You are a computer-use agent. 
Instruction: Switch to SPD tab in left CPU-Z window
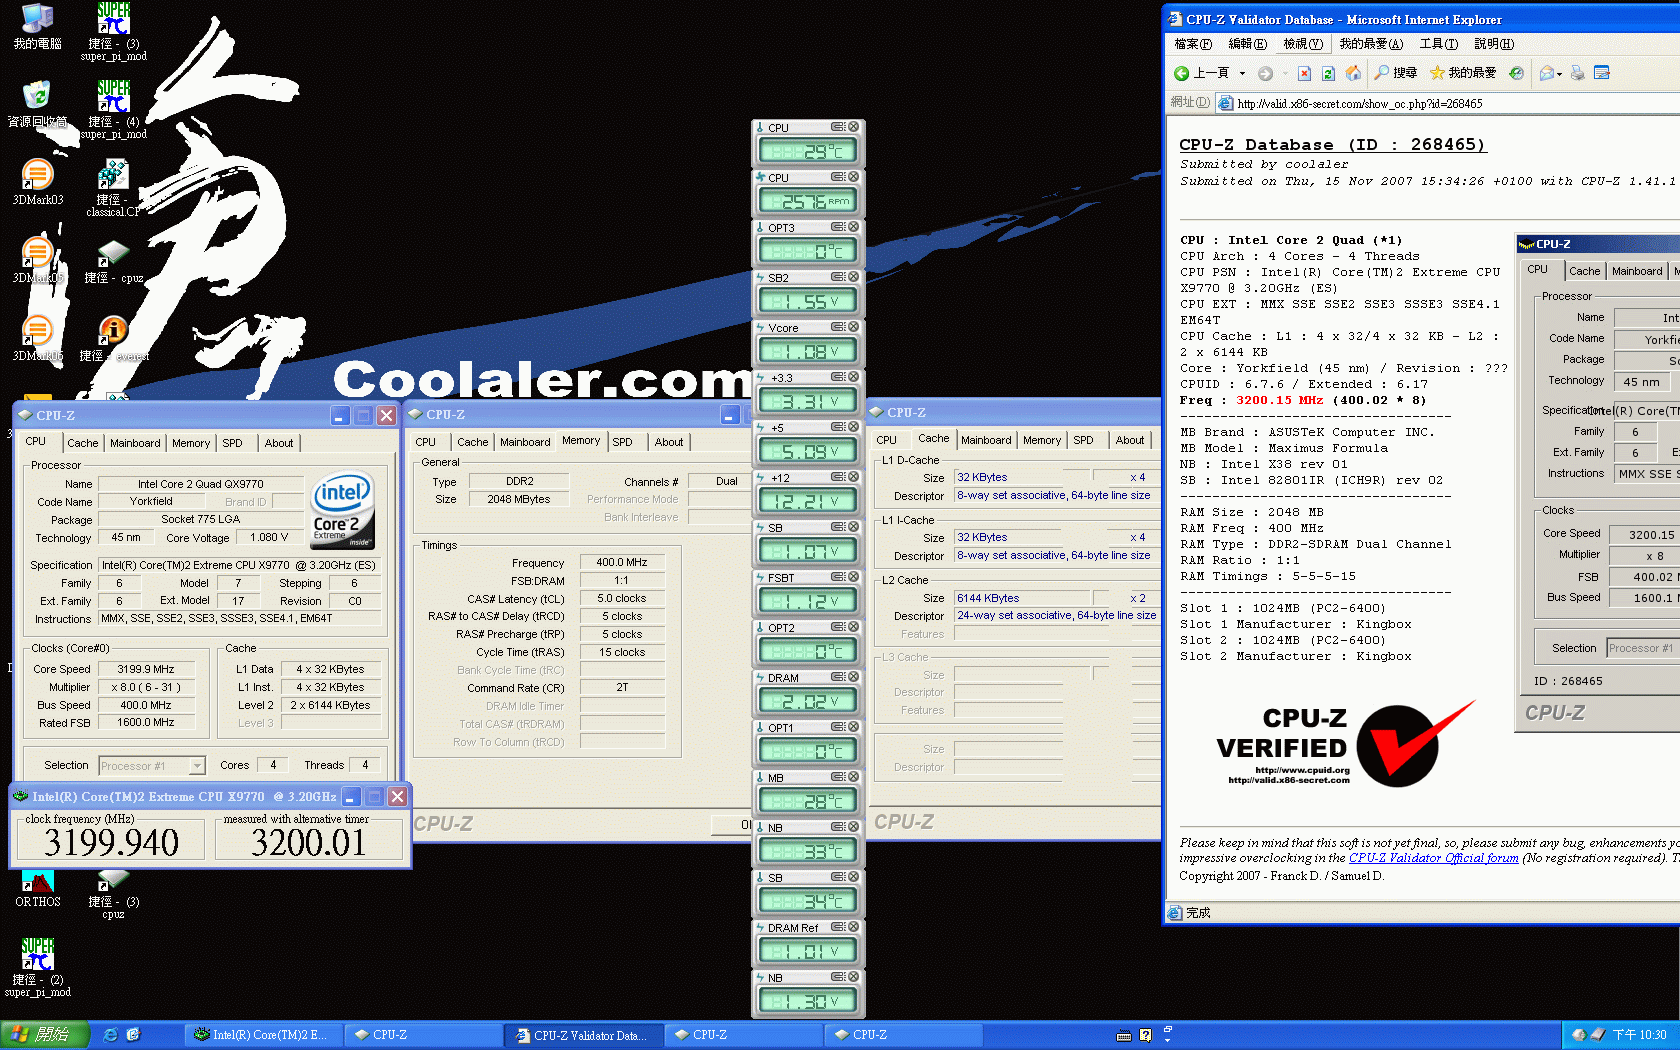232,443
